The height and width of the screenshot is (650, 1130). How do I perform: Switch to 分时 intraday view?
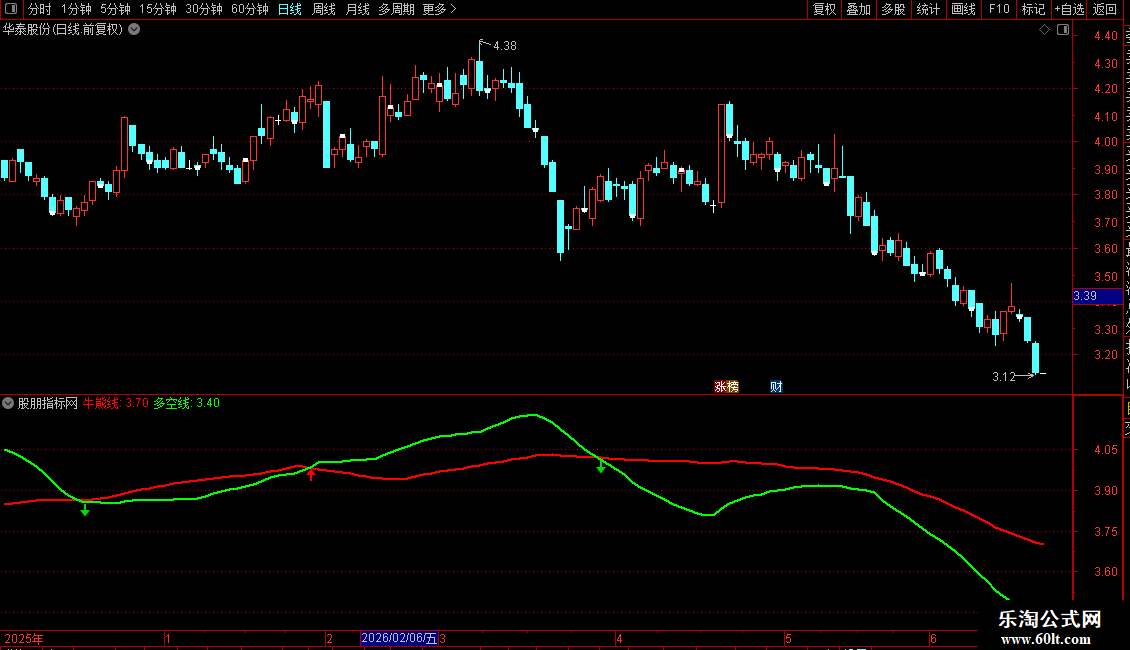click(40, 9)
